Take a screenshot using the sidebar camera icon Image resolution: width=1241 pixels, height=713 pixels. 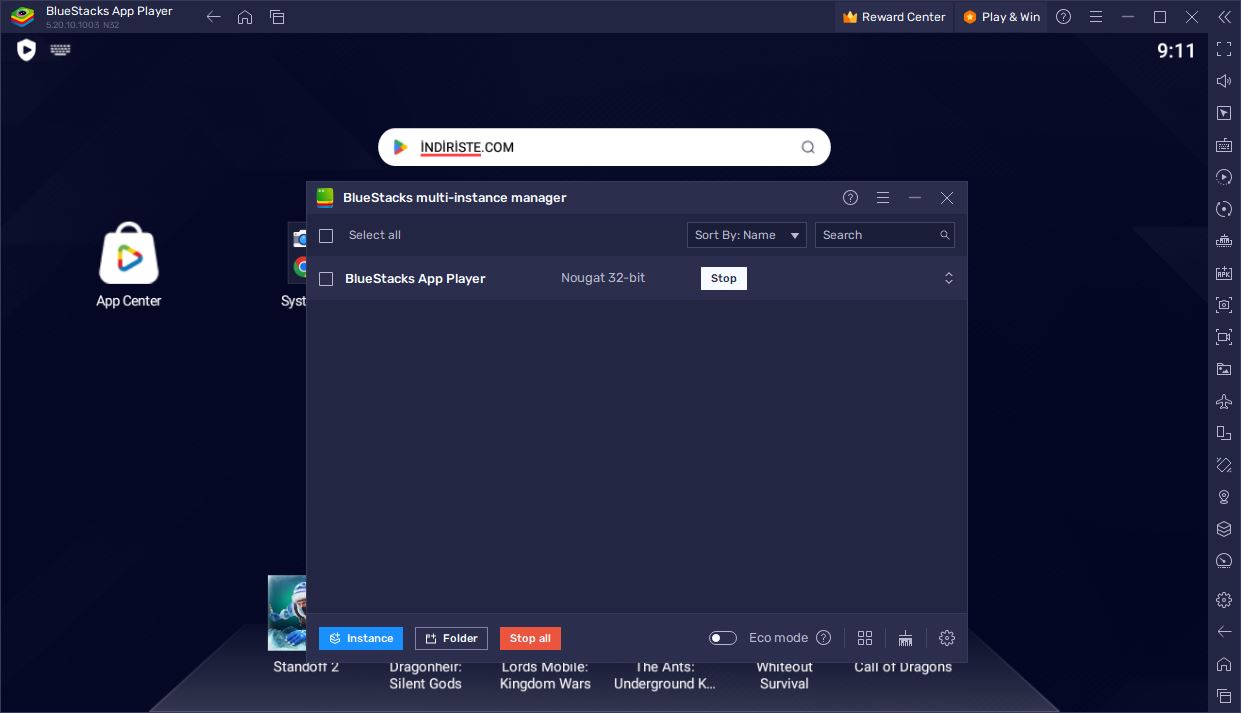pyautogui.click(x=1224, y=305)
